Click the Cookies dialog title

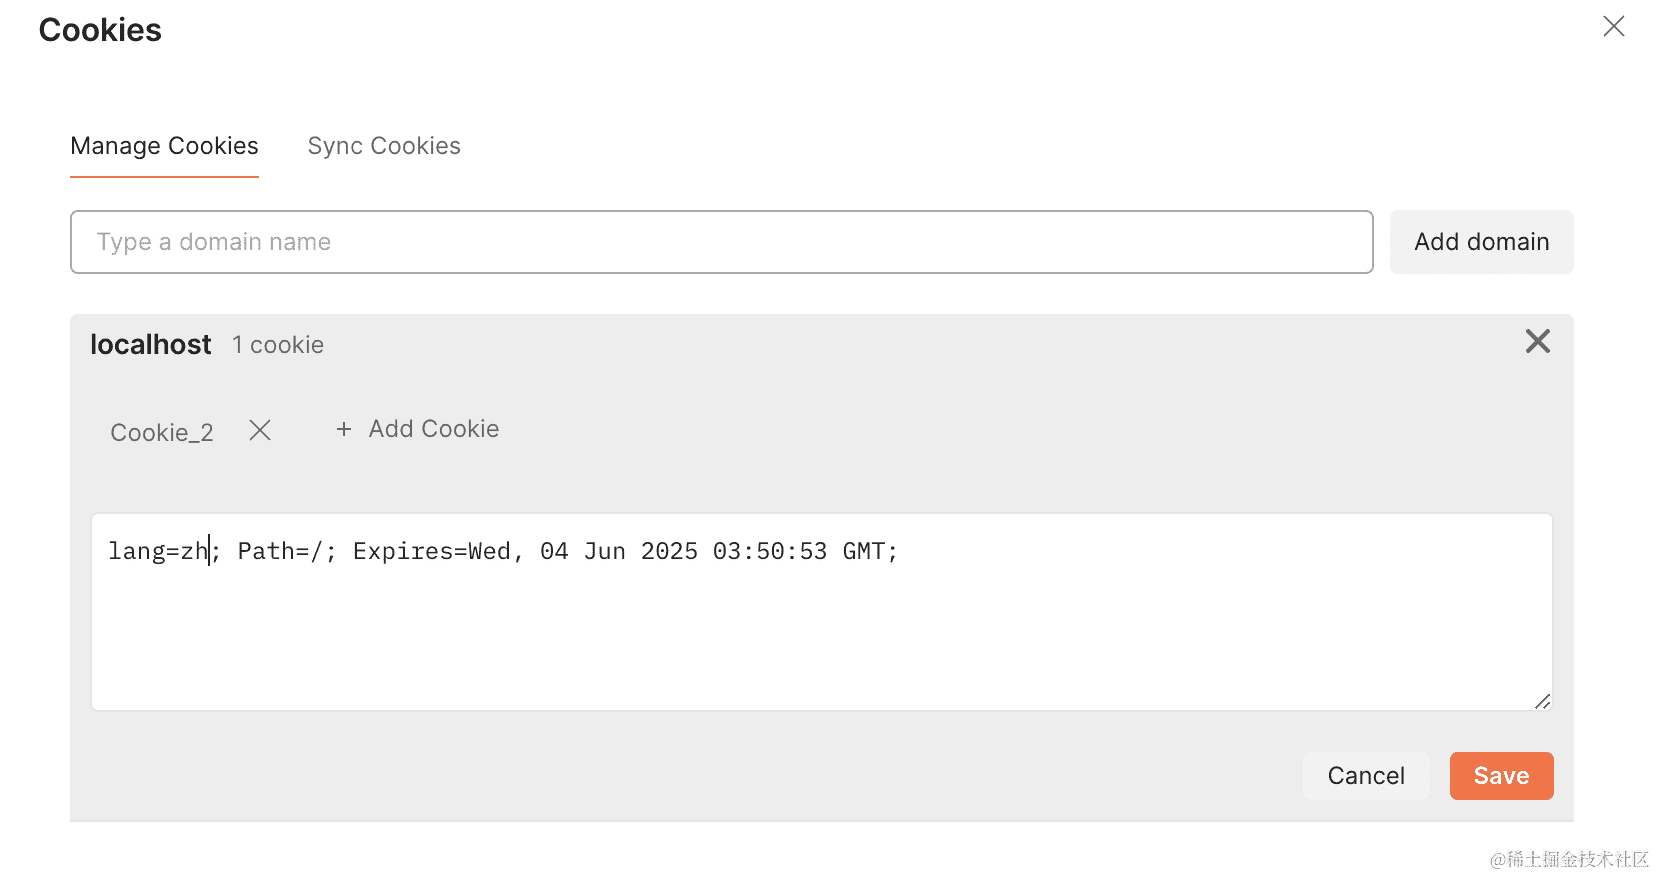pos(100,30)
